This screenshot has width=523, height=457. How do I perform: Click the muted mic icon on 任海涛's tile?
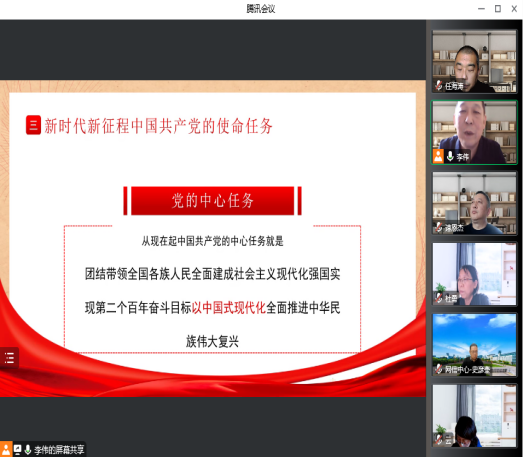tap(439, 86)
